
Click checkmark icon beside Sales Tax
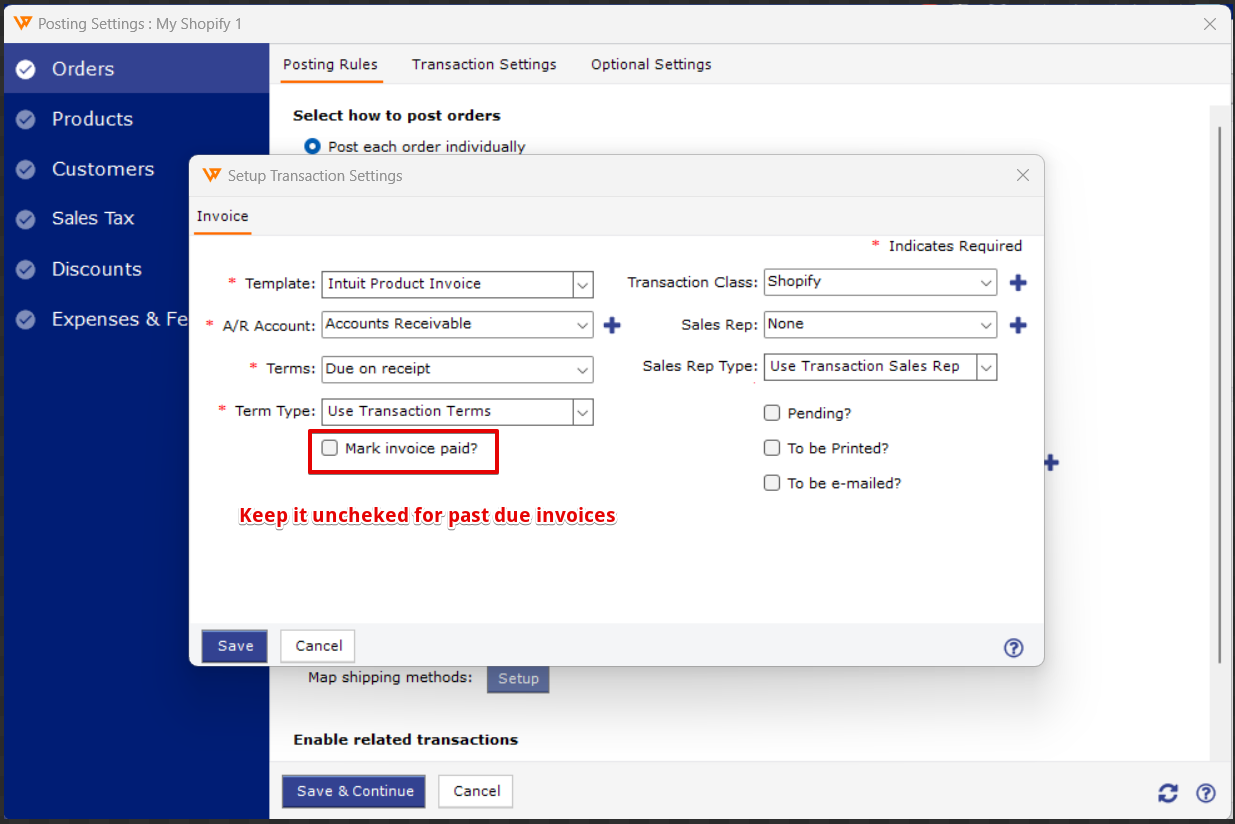coord(26,219)
